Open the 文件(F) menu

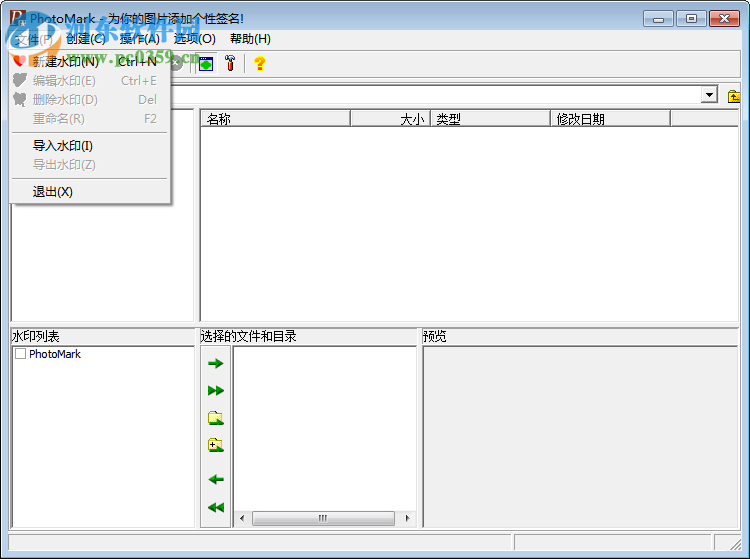tap(33, 39)
